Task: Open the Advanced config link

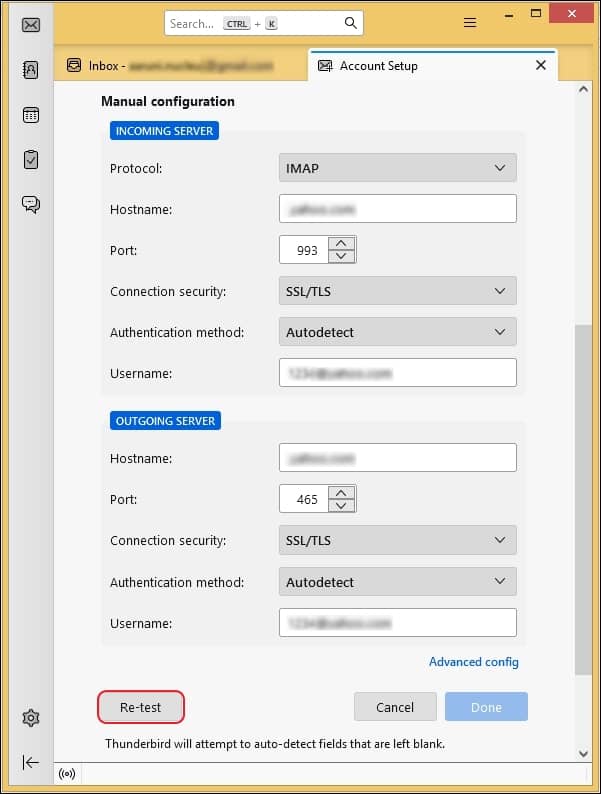Action: (x=473, y=662)
